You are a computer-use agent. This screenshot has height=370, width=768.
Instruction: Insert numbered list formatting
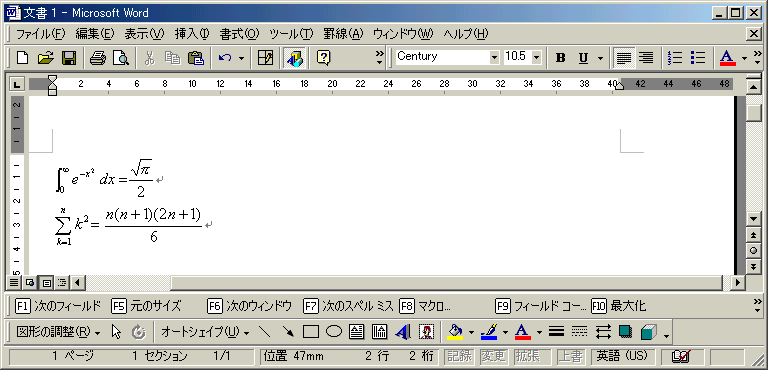(x=675, y=58)
